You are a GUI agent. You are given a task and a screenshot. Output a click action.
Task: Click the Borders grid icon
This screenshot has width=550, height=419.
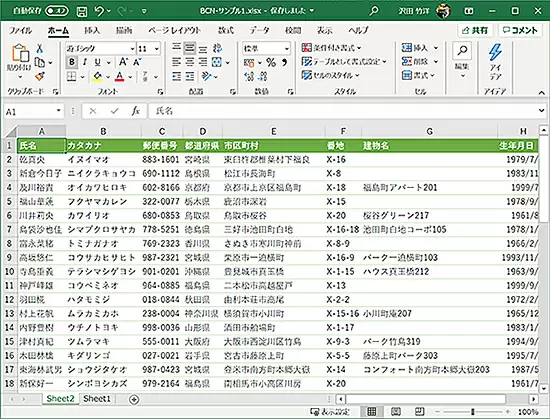click(72, 76)
